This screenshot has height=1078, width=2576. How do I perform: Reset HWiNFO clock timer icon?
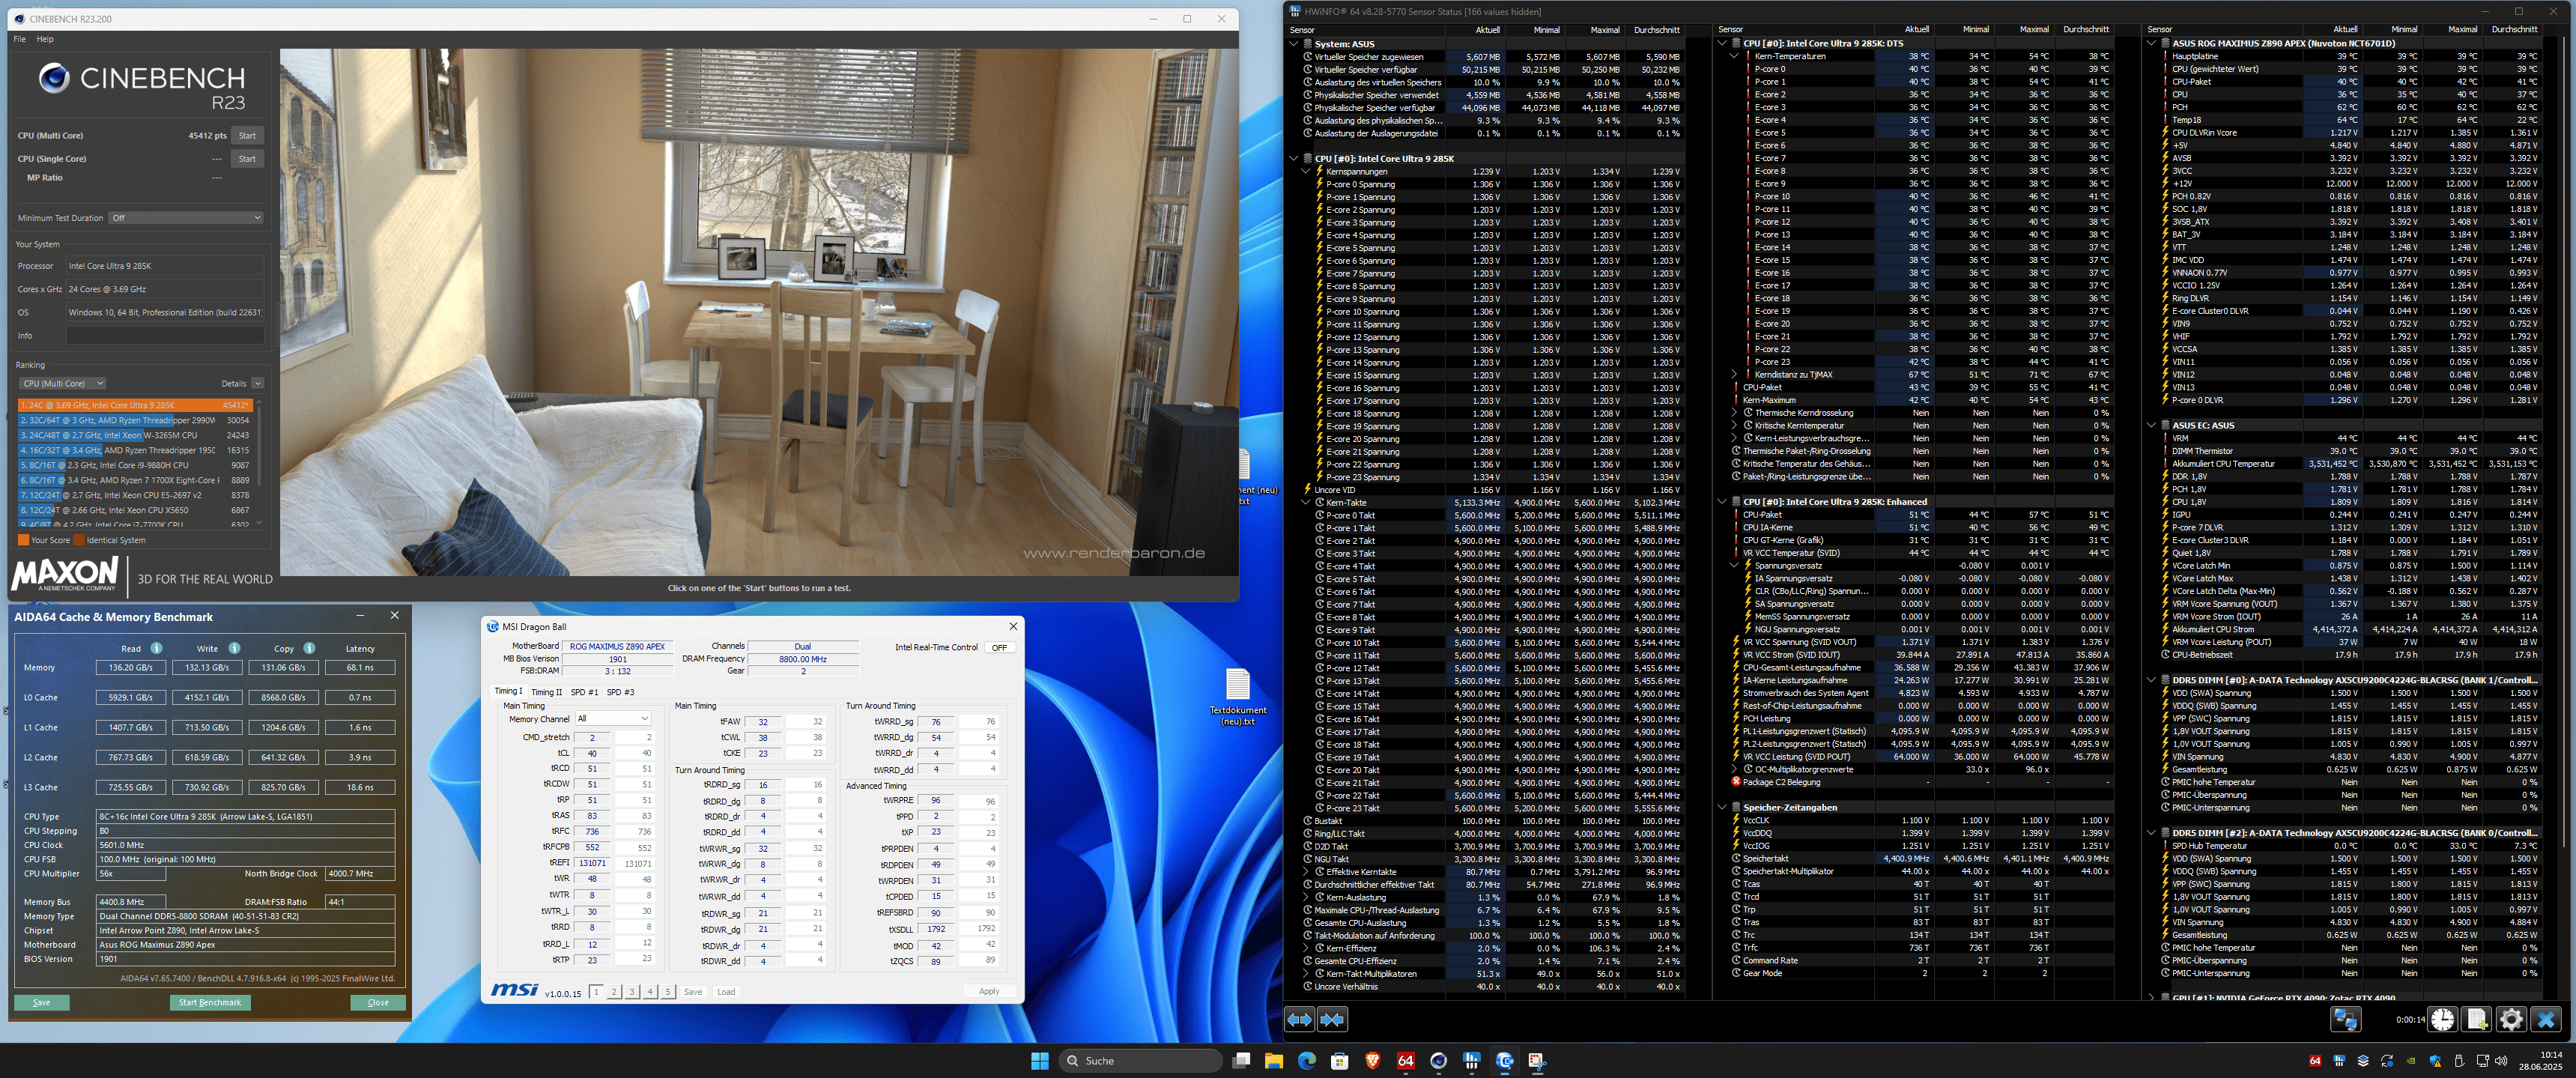click(2442, 1019)
